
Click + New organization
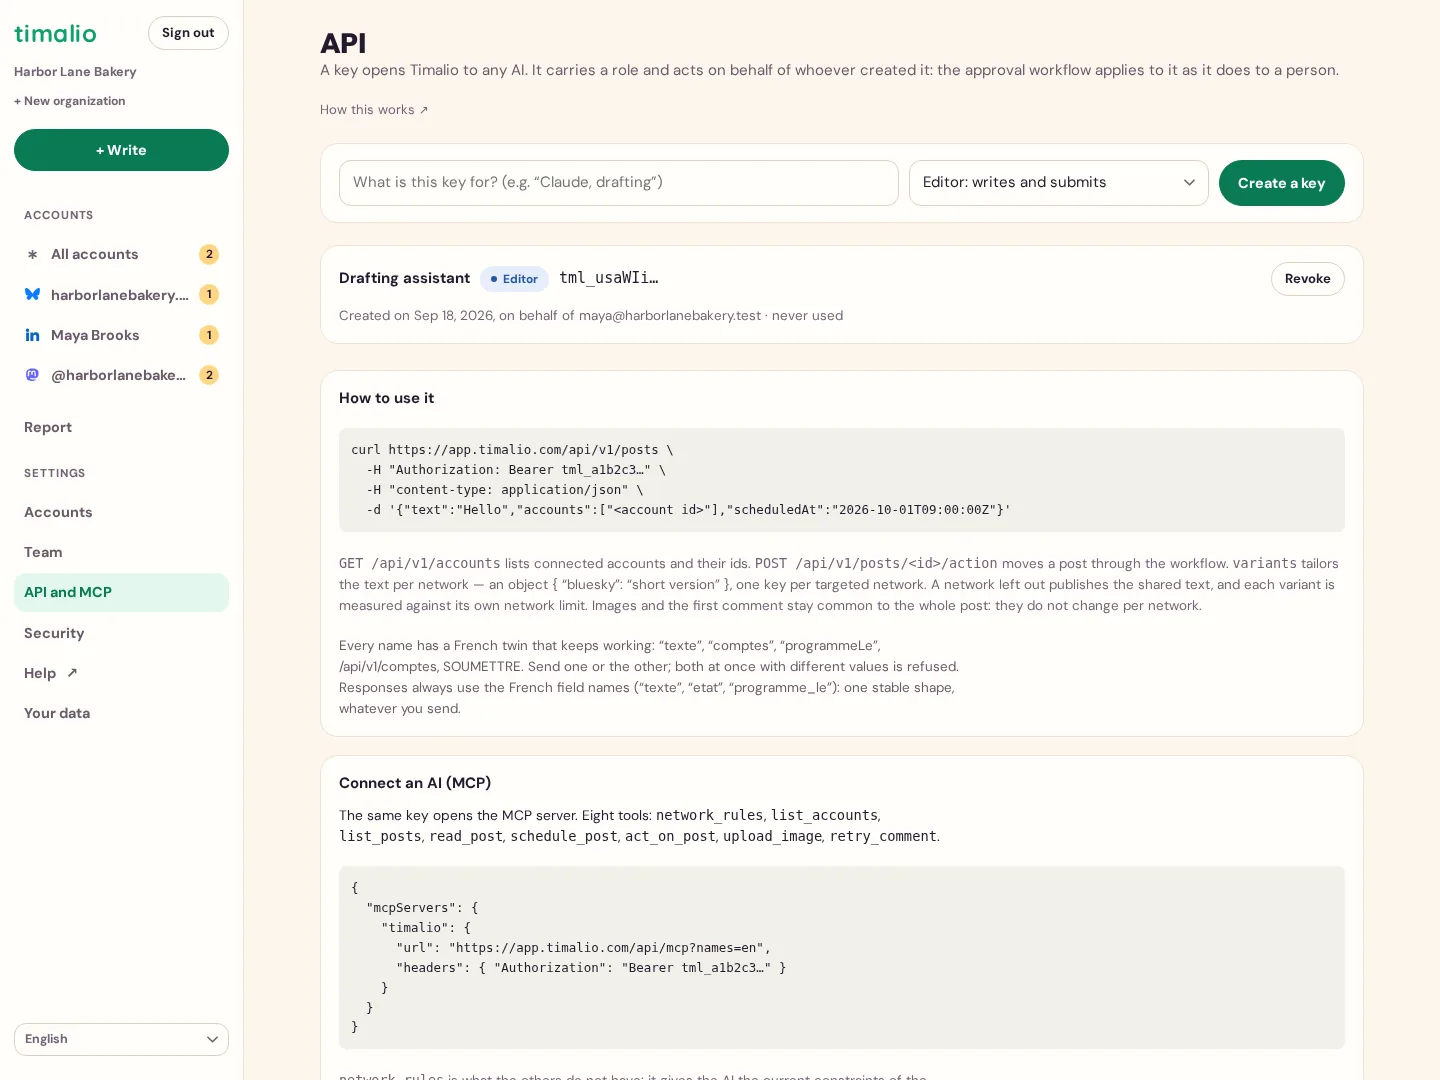[x=70, y=101]
